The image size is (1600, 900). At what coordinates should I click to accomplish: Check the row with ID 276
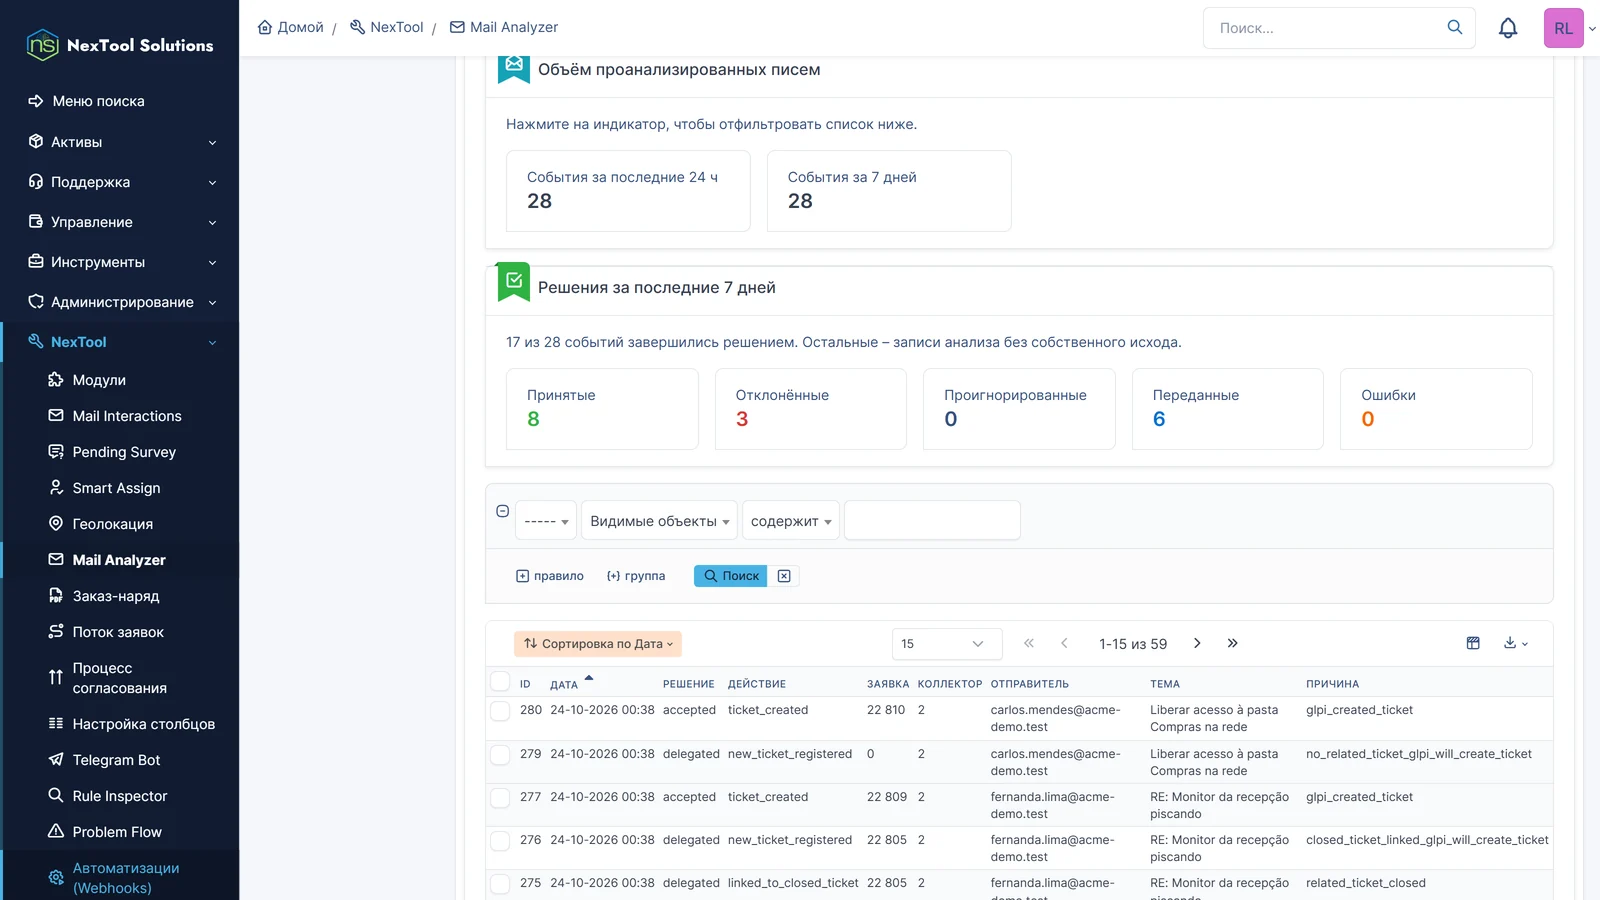coord(500,841)
